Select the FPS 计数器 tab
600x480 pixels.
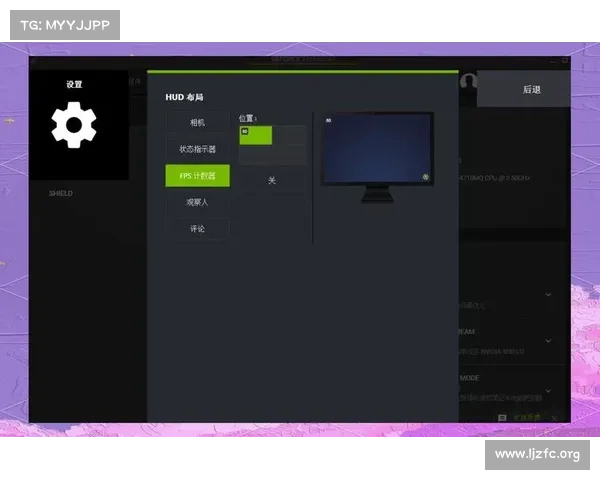(x=197, y=176)
